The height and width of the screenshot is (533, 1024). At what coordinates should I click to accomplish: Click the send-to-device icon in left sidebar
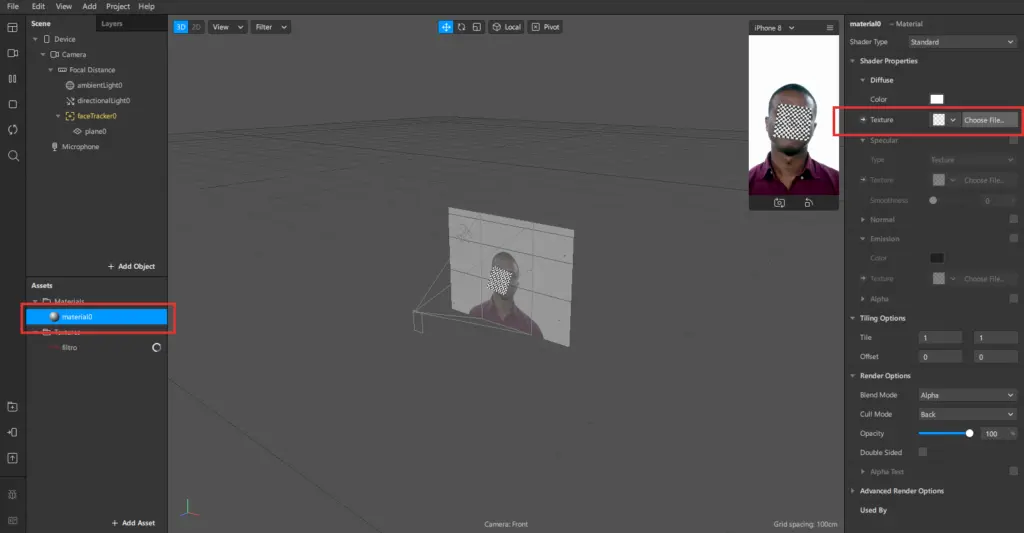pyautogui.click(x=12, y=432)
